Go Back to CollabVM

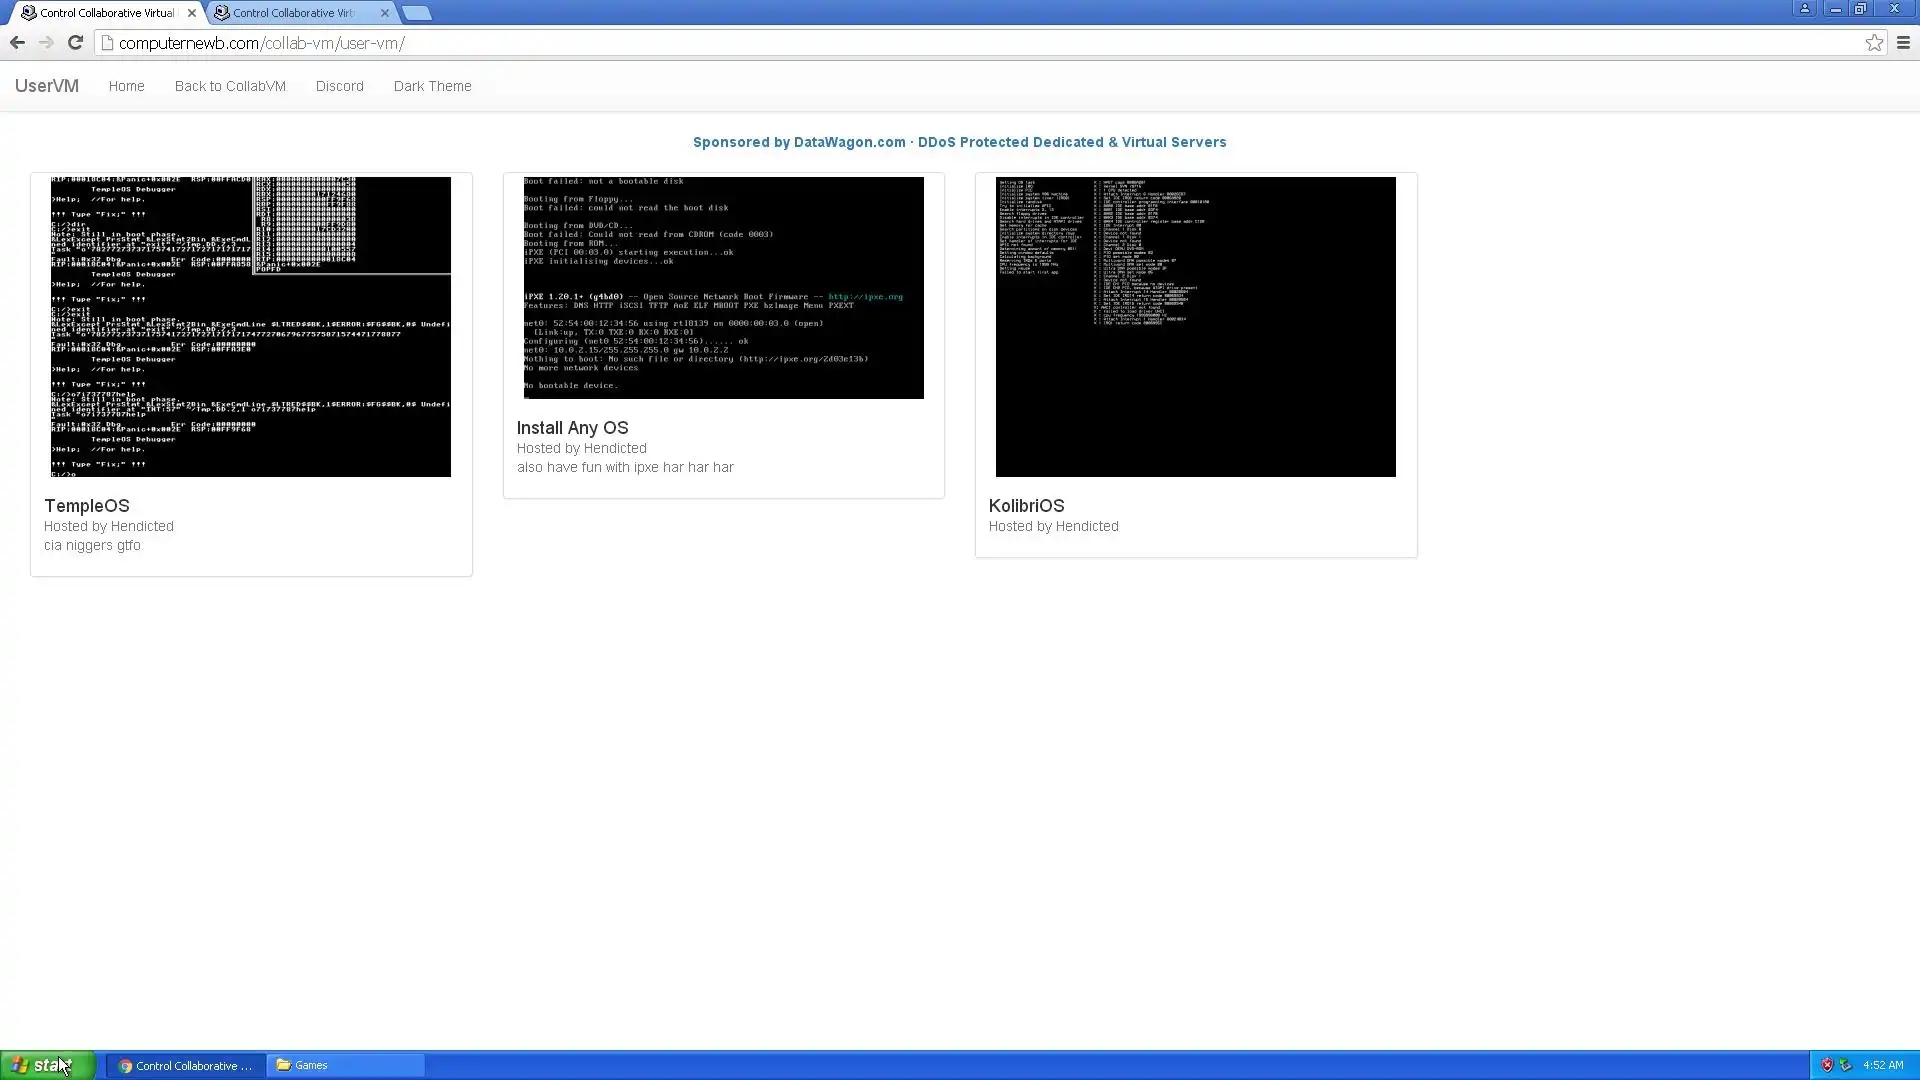point(230,86)
